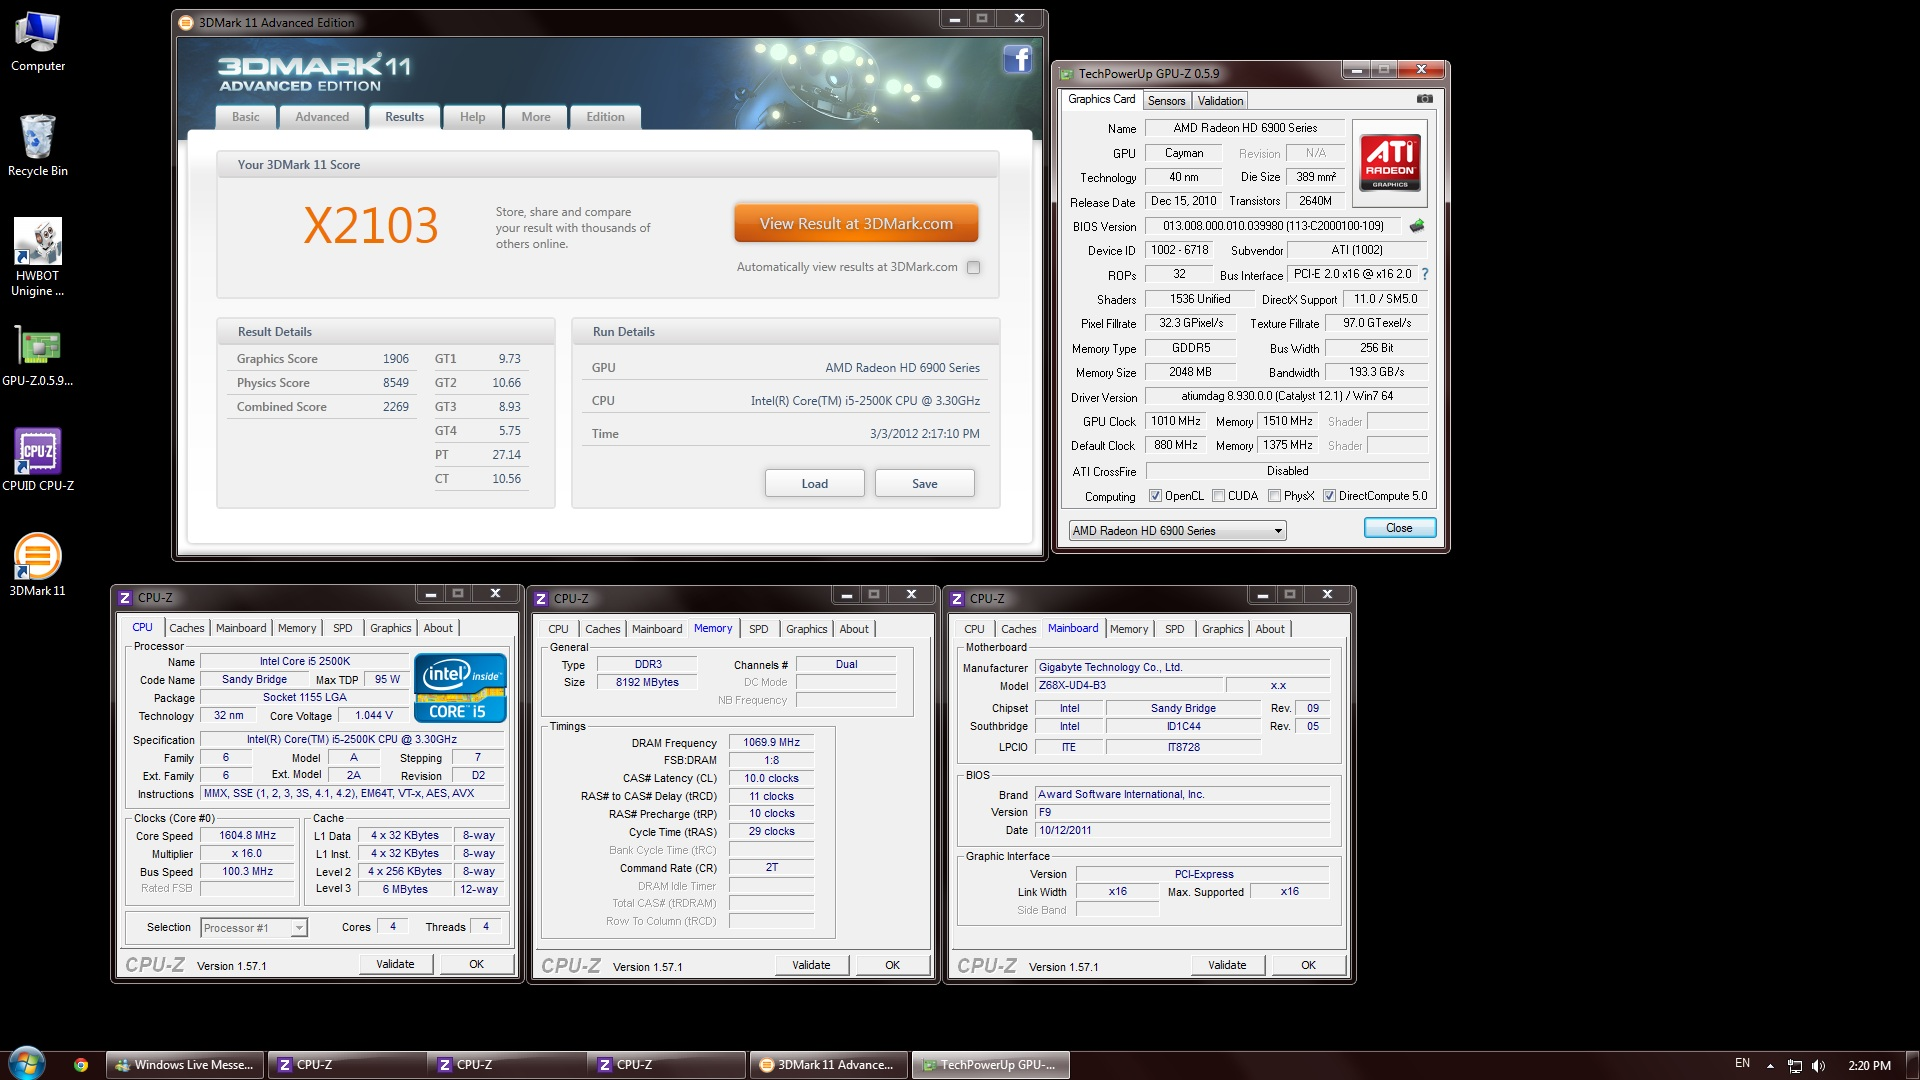The image size is (1920, 1080).
Task: Click Validate in the CPU tab window
Action: [395, 964]
